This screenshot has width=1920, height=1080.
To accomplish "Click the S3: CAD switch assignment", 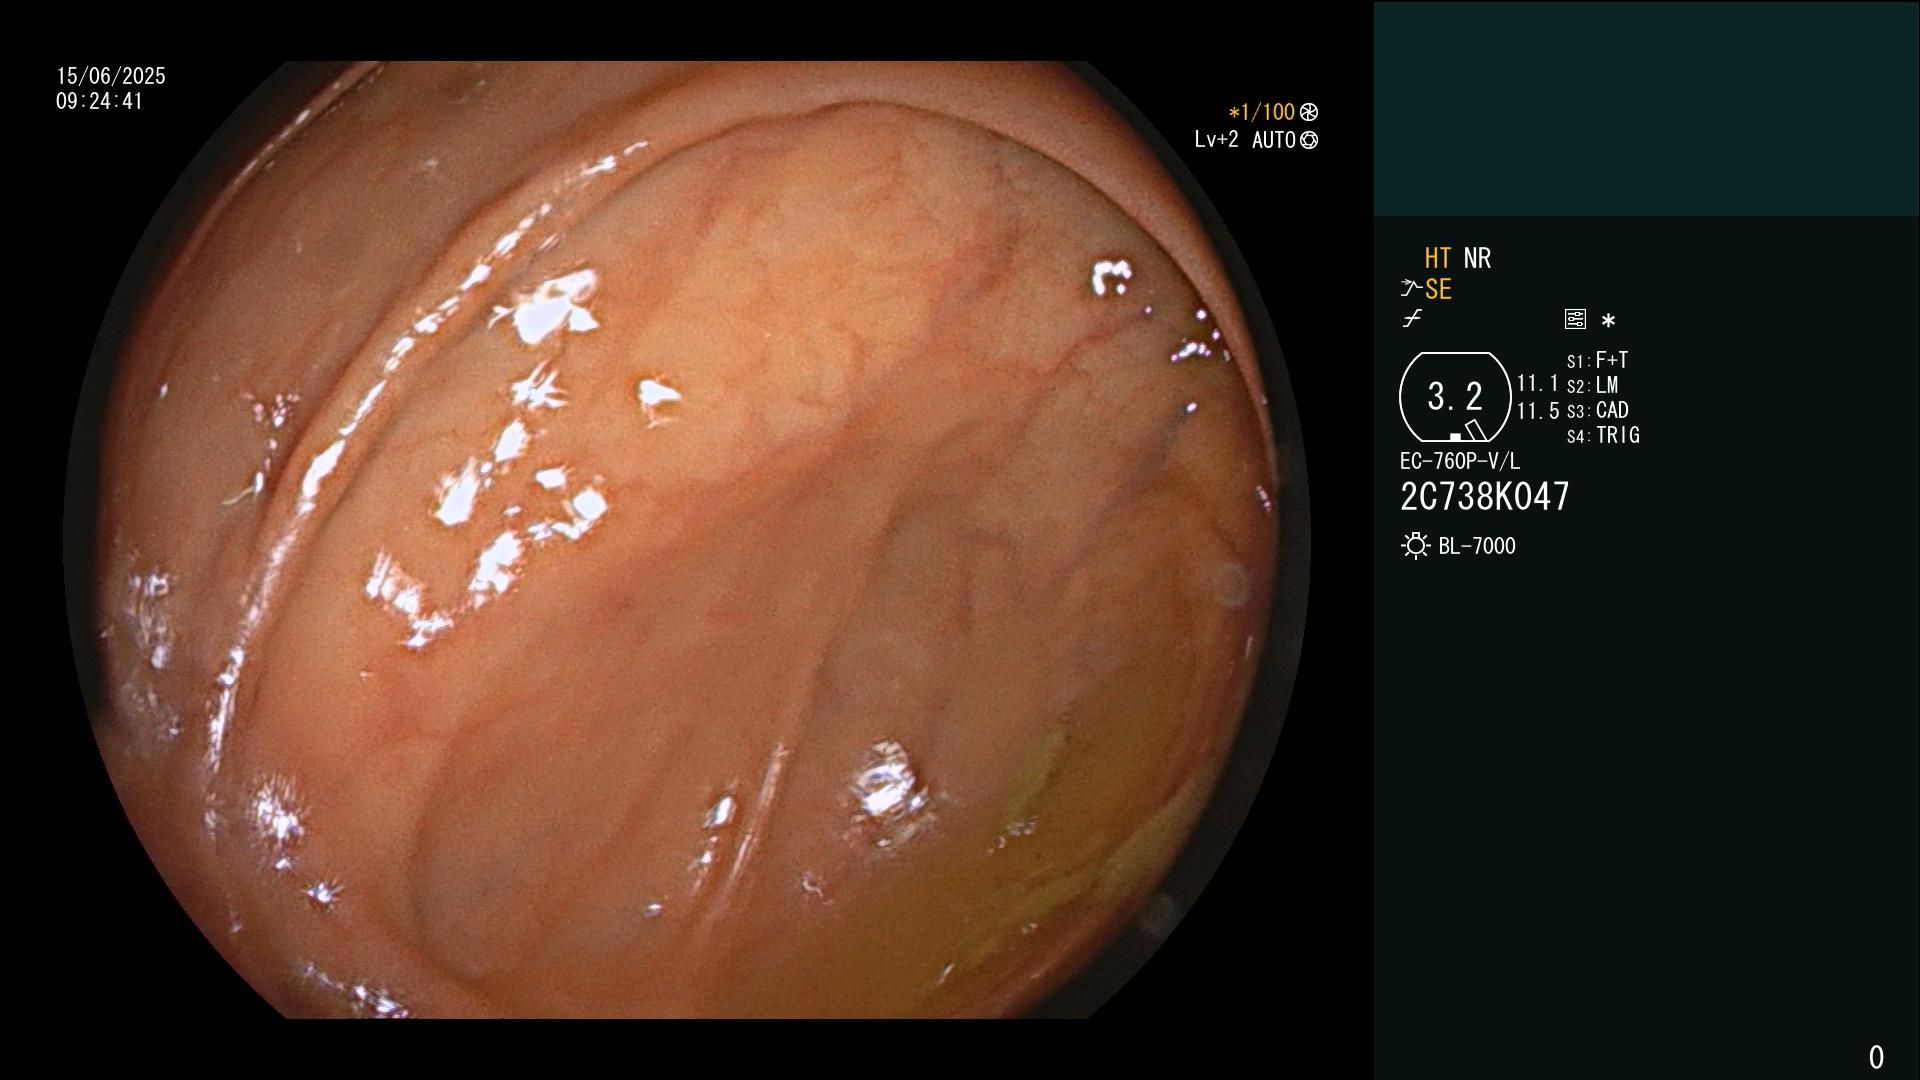I will coord(1597,410).
